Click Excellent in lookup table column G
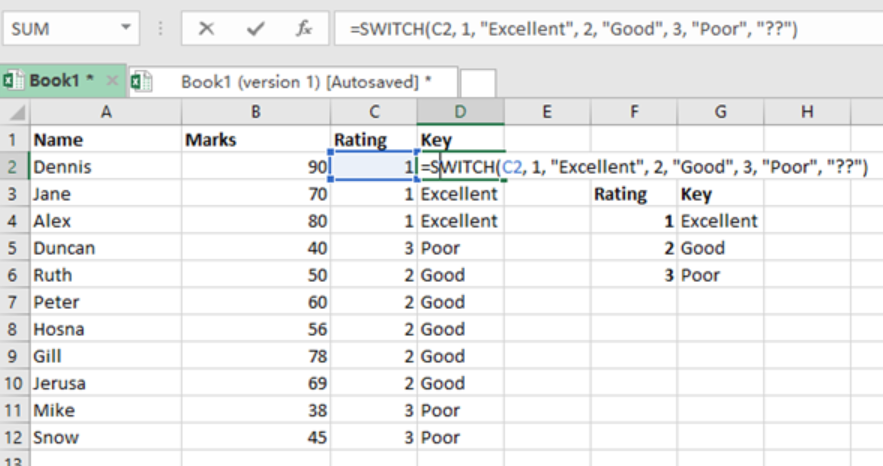Screen dimensions: 883x466 721,221
